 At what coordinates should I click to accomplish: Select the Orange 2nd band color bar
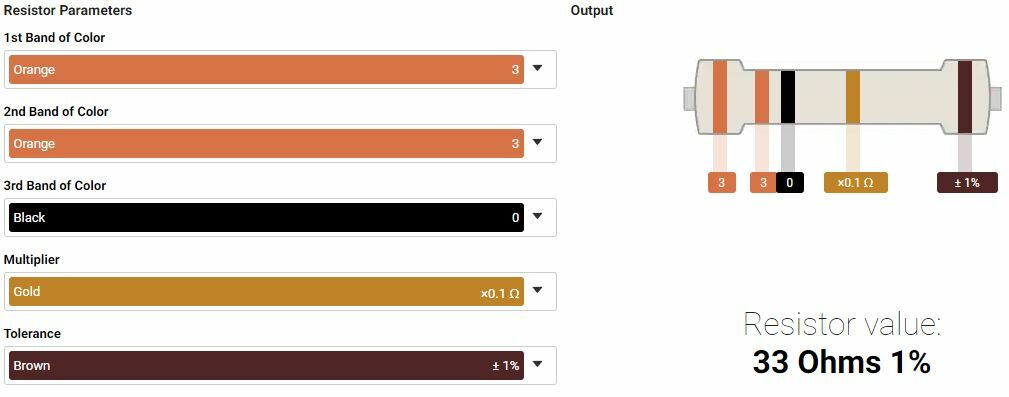click(266, 143)
